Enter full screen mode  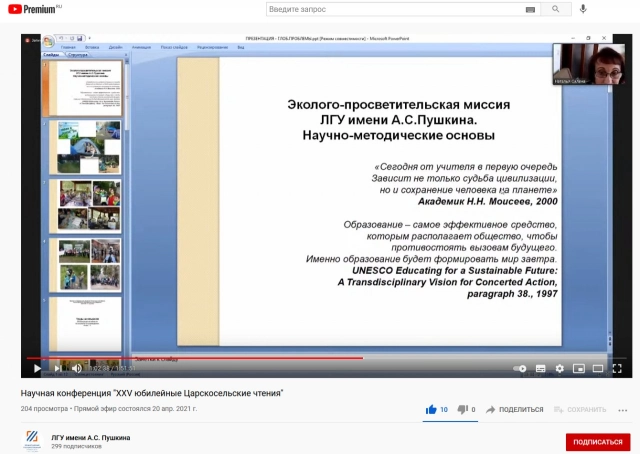click(x=616, y=368)
